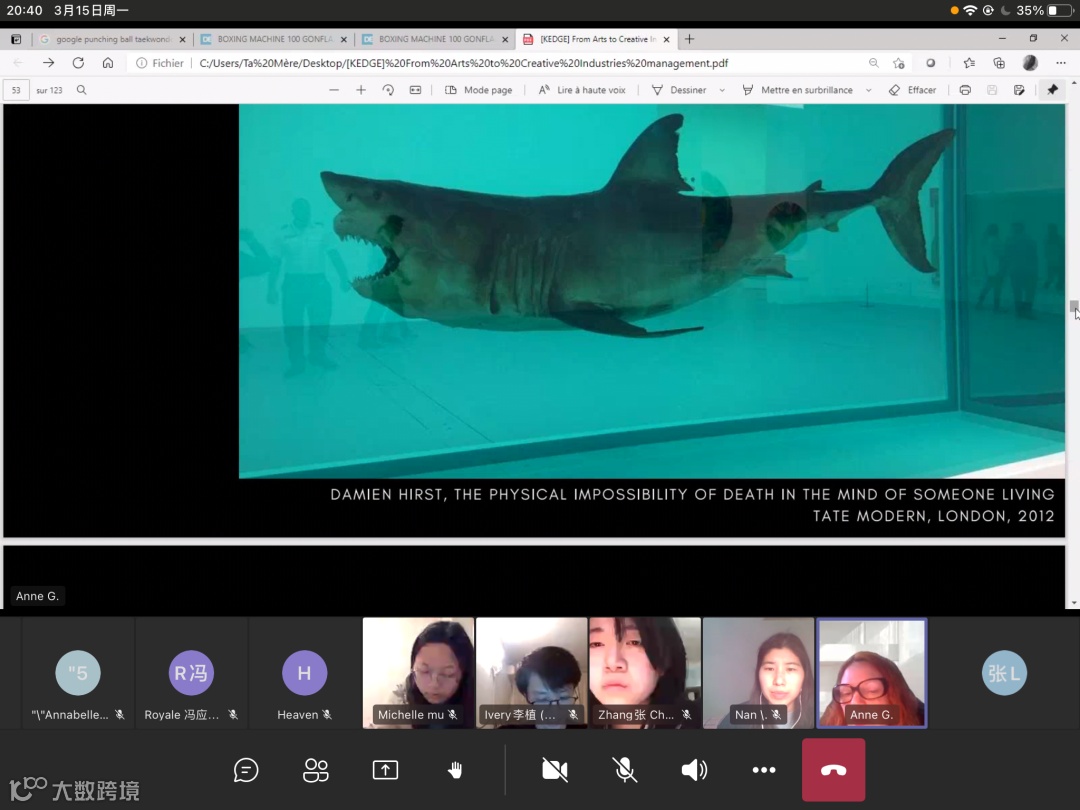Select the Royale participant avatar
Screen dimensions: 1080x810
coord(191,672)
